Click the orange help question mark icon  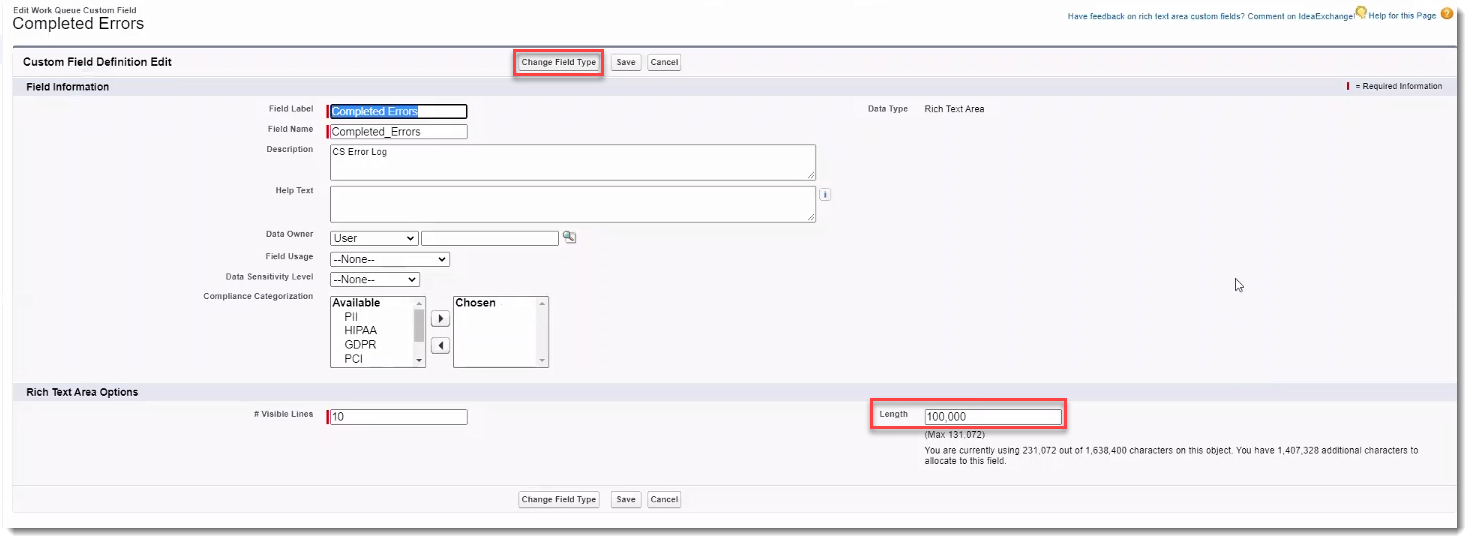[x=1446, y=14]
